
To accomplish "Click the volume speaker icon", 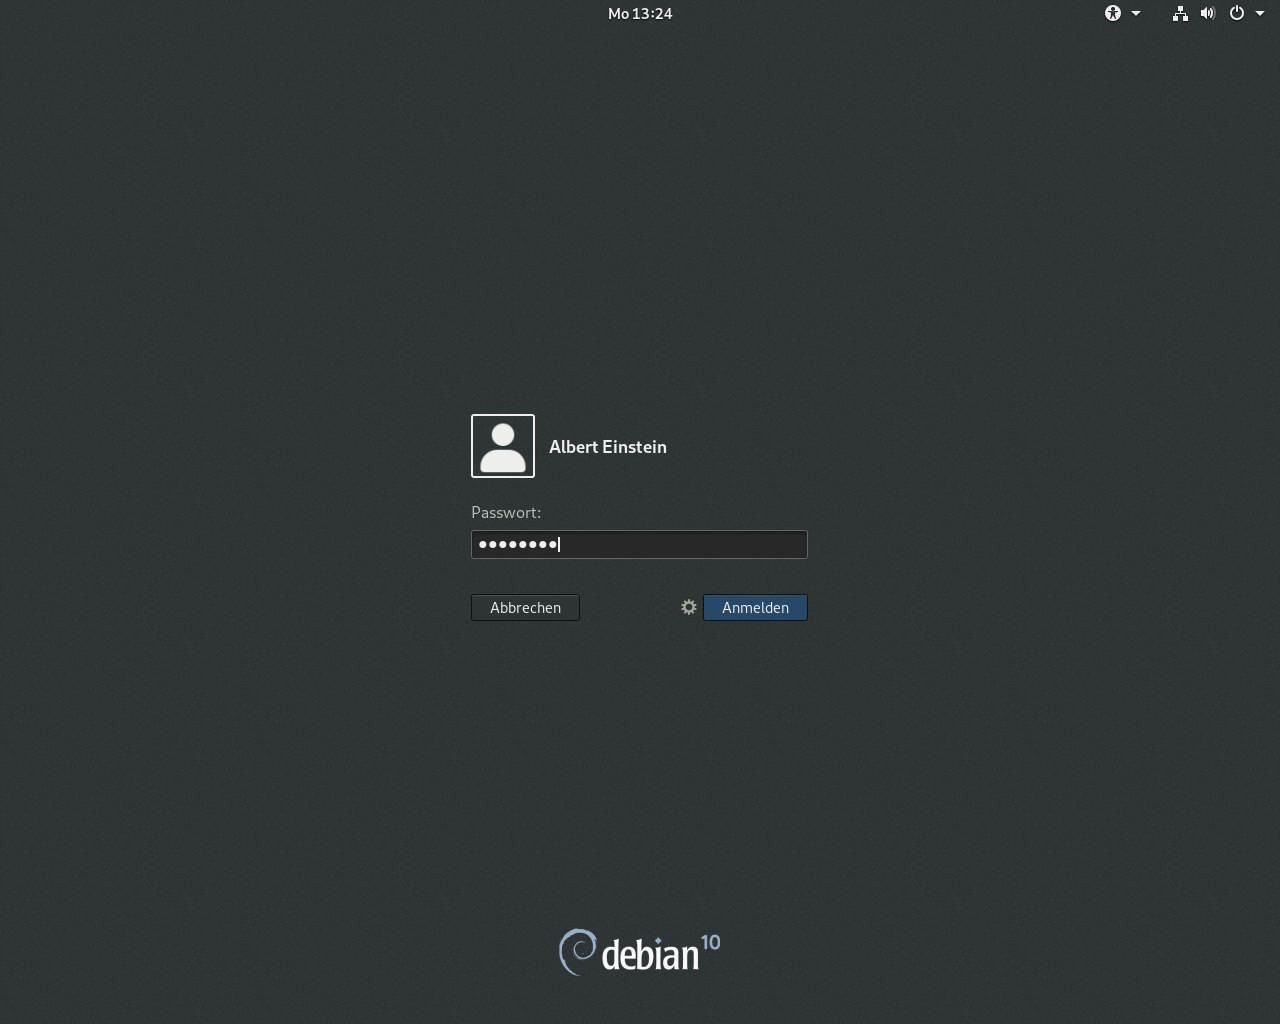I will click(x=1208, y=13).
